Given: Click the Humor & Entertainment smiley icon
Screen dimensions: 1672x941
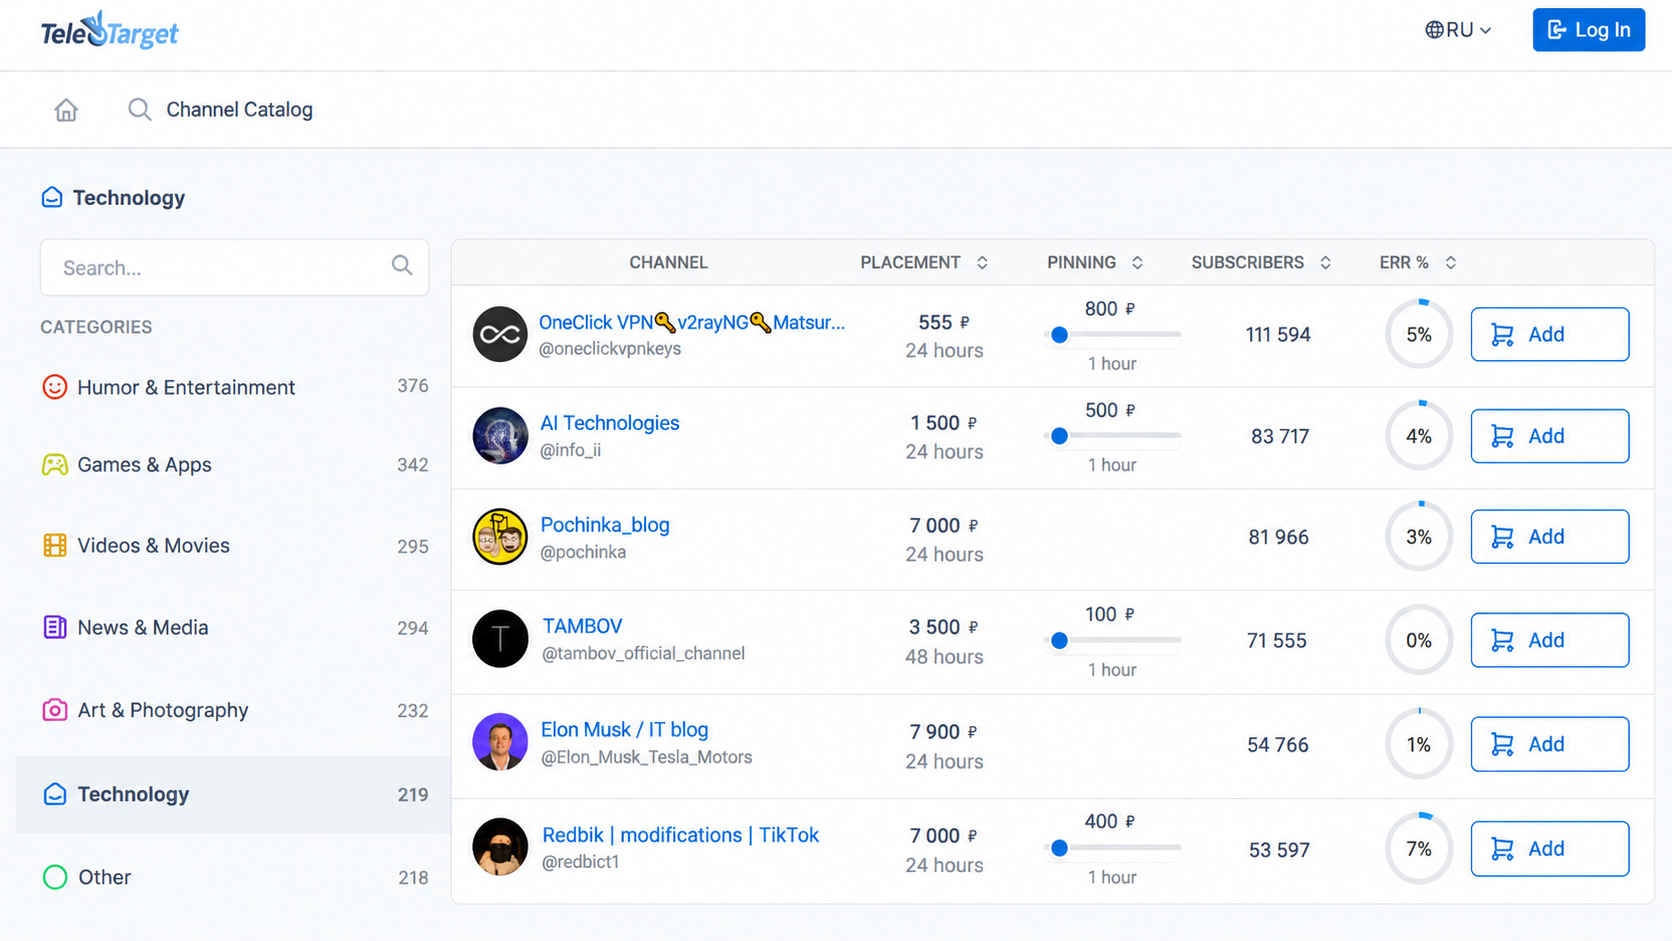Looking at the screenshot, I should [x=55, y=387].
